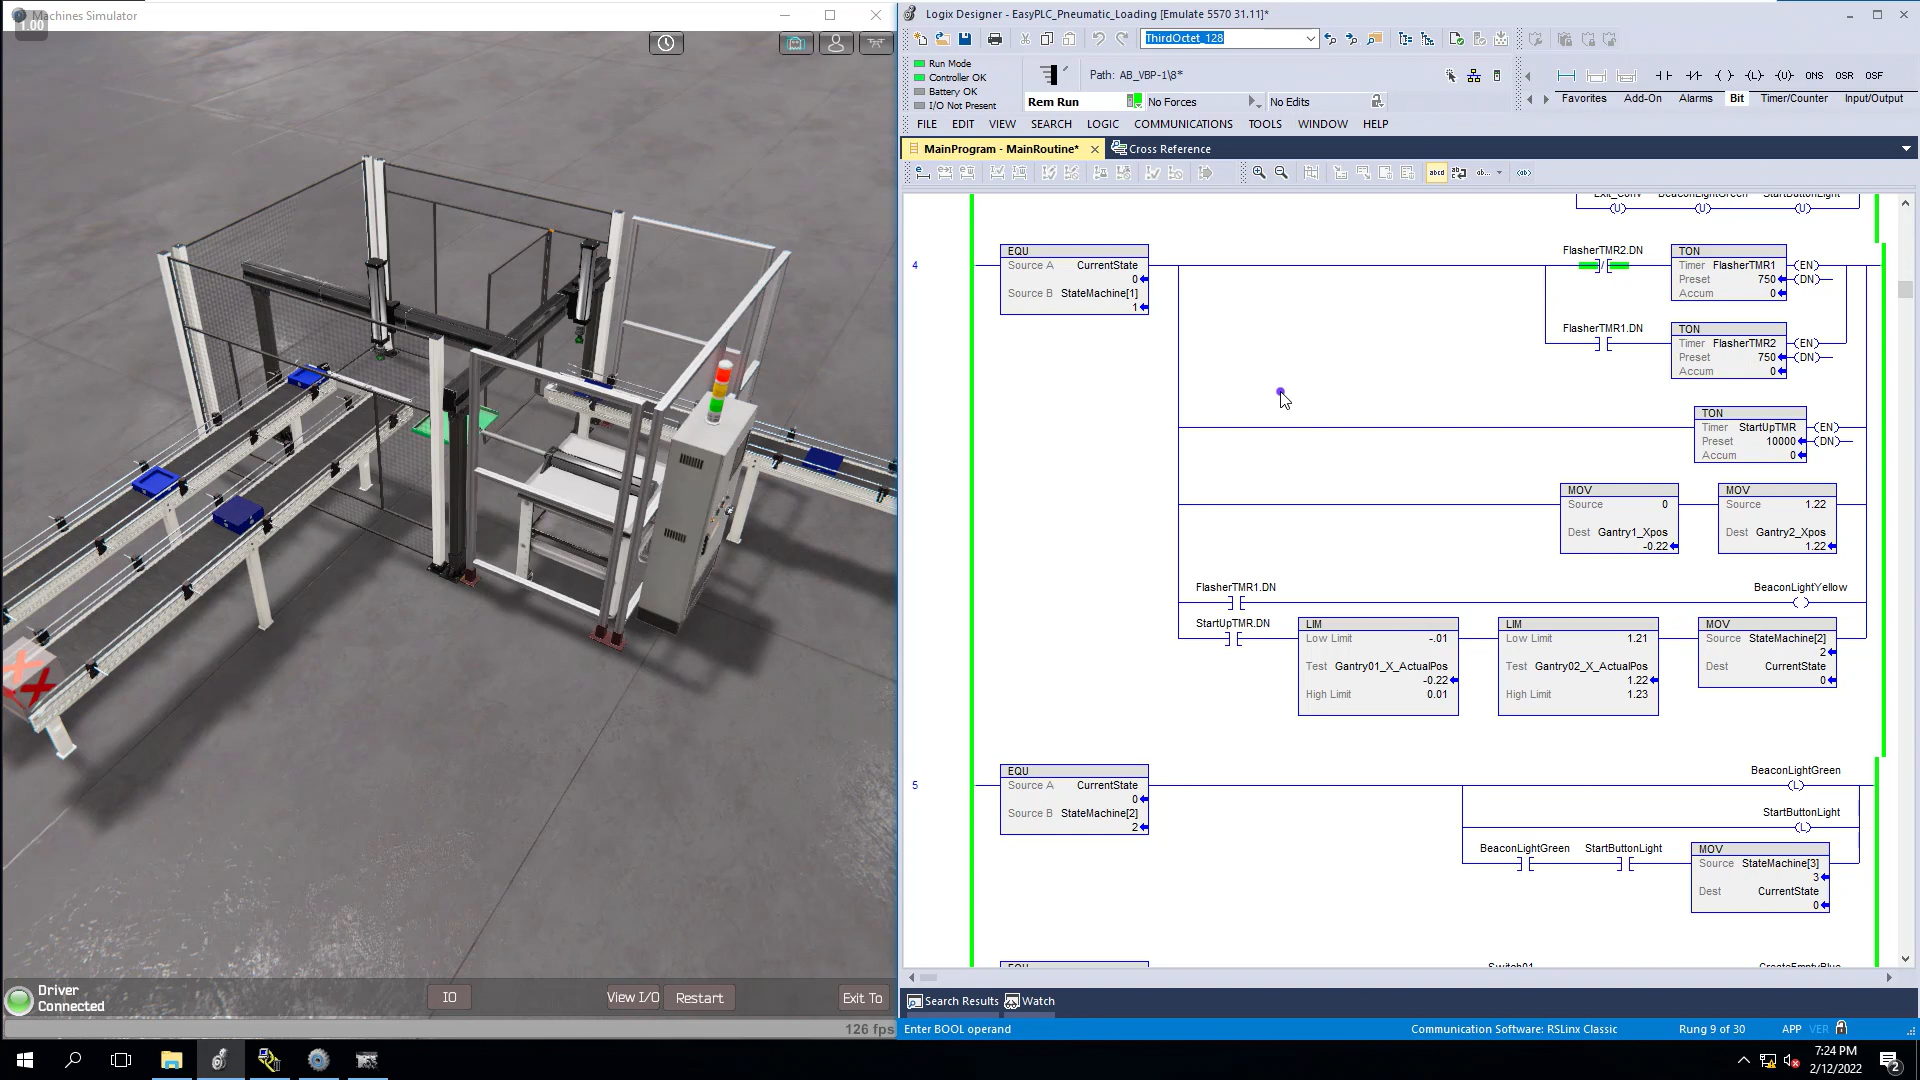
Task: Click the search text field containing ThirdOctet_128
Action: 1222,39
